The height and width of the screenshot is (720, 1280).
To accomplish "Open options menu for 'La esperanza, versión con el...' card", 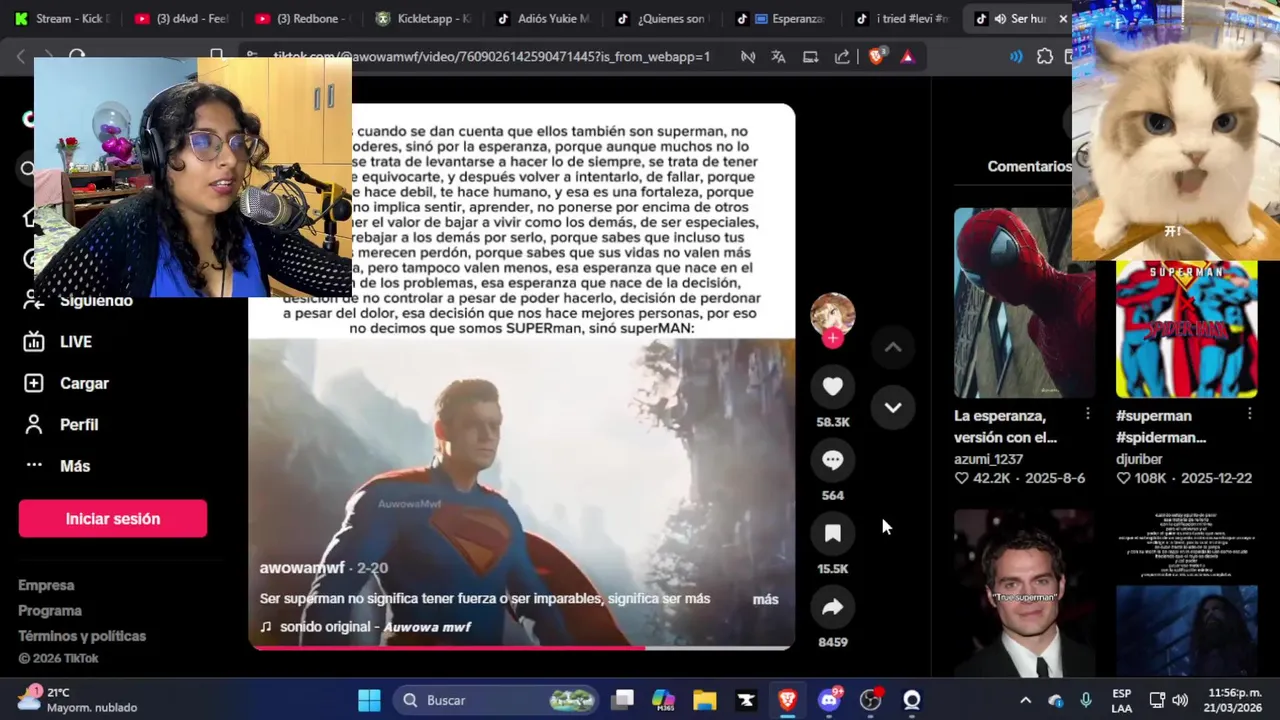I will point(1088,414).
